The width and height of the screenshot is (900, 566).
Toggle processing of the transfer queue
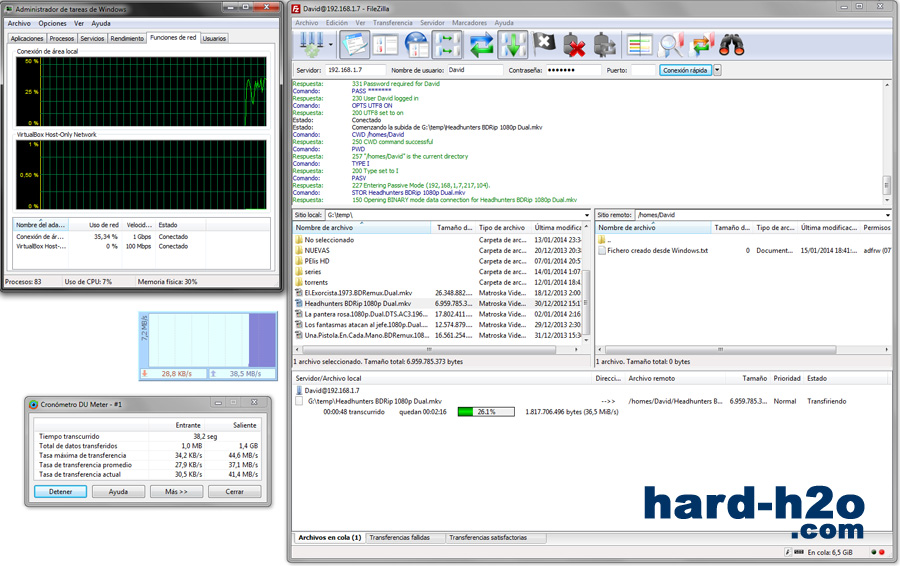513,45
